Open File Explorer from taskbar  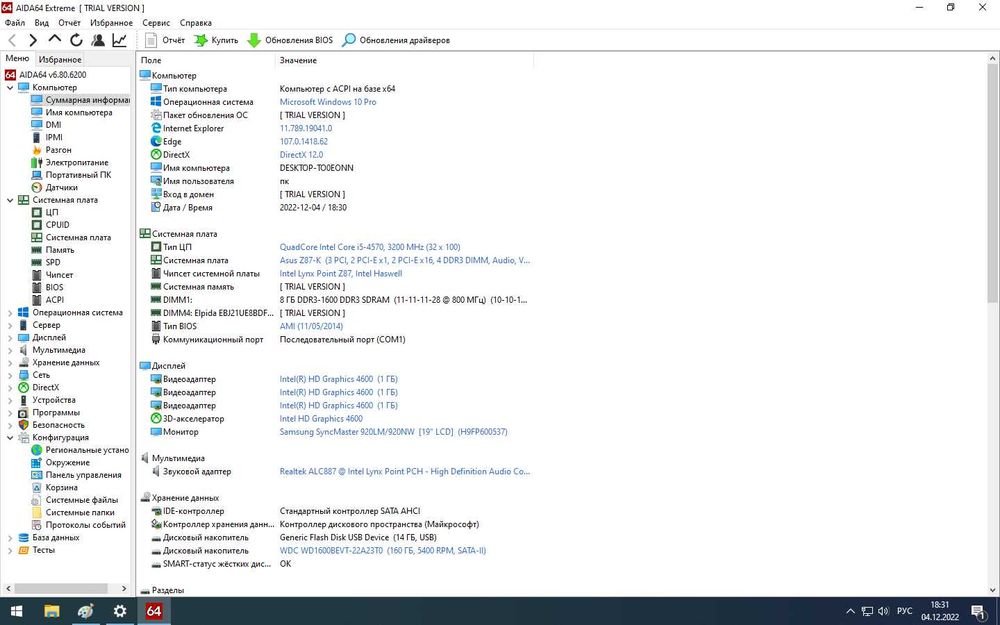click(x=51, y=611)
